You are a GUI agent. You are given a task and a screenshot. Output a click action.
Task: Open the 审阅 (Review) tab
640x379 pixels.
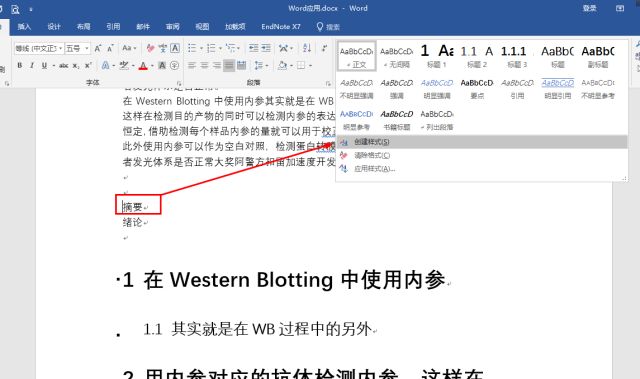tap(173, 27)
